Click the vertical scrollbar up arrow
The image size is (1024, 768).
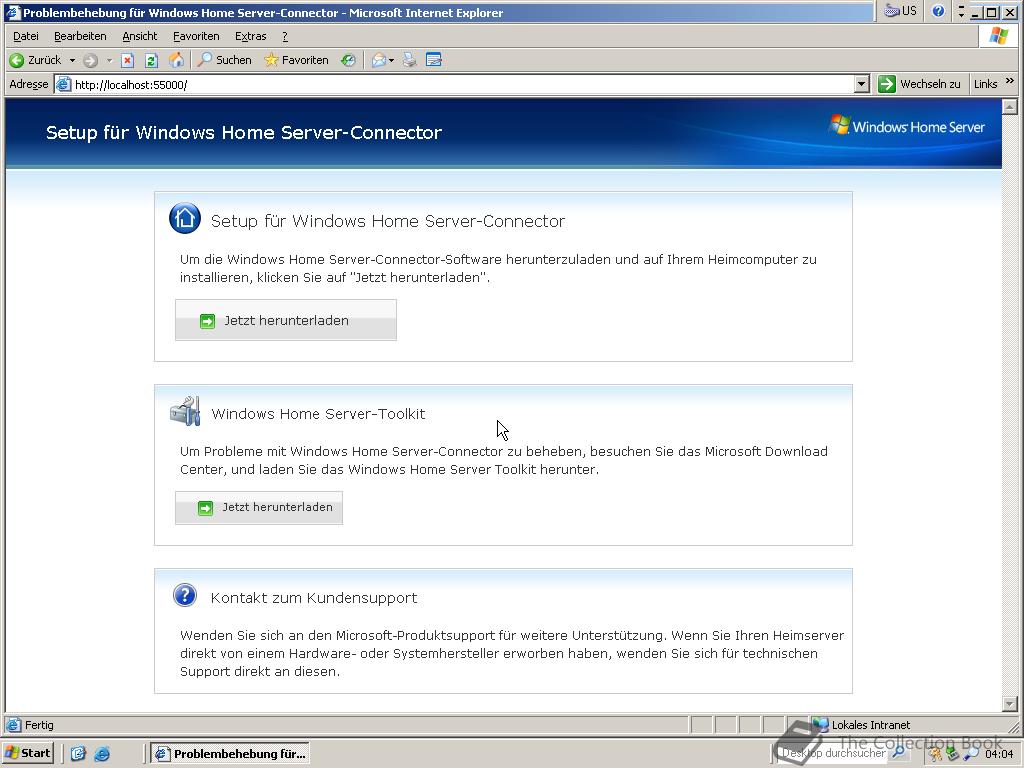pyautogui.click(x=1010, y=106)
